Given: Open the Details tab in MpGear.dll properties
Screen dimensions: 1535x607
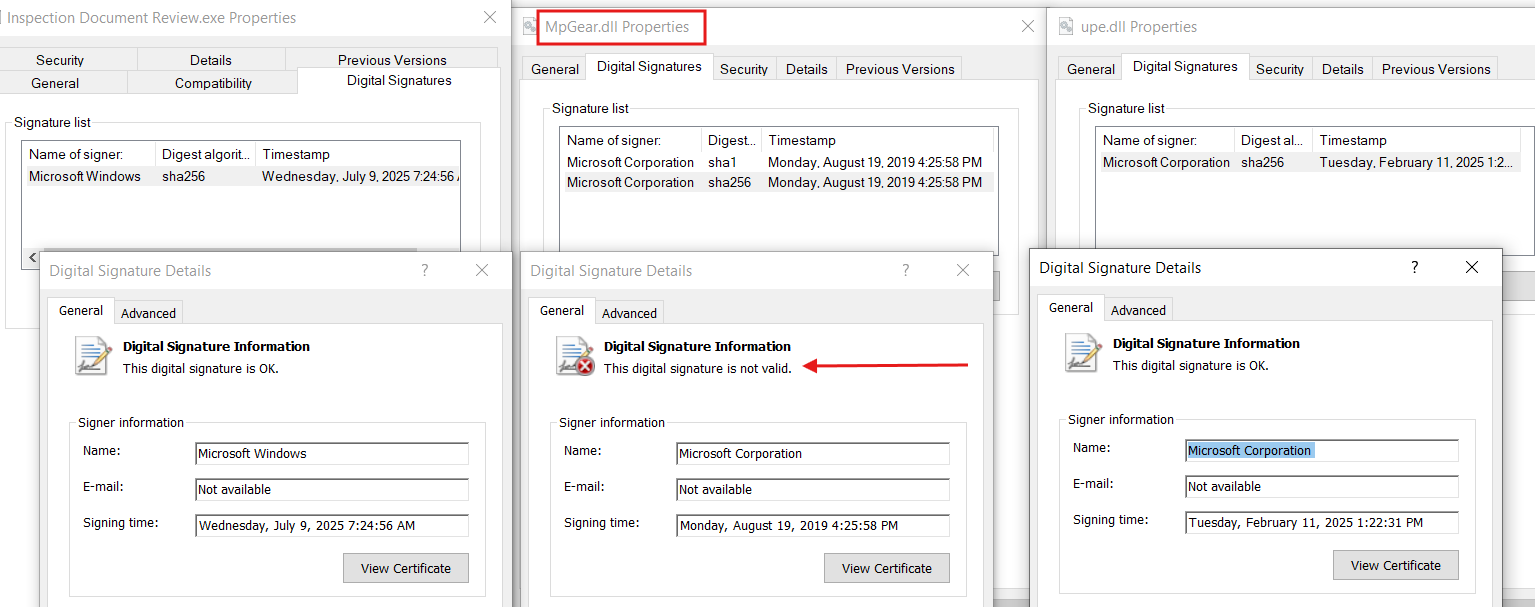Looking at the screenshot, I should [806, 68].
